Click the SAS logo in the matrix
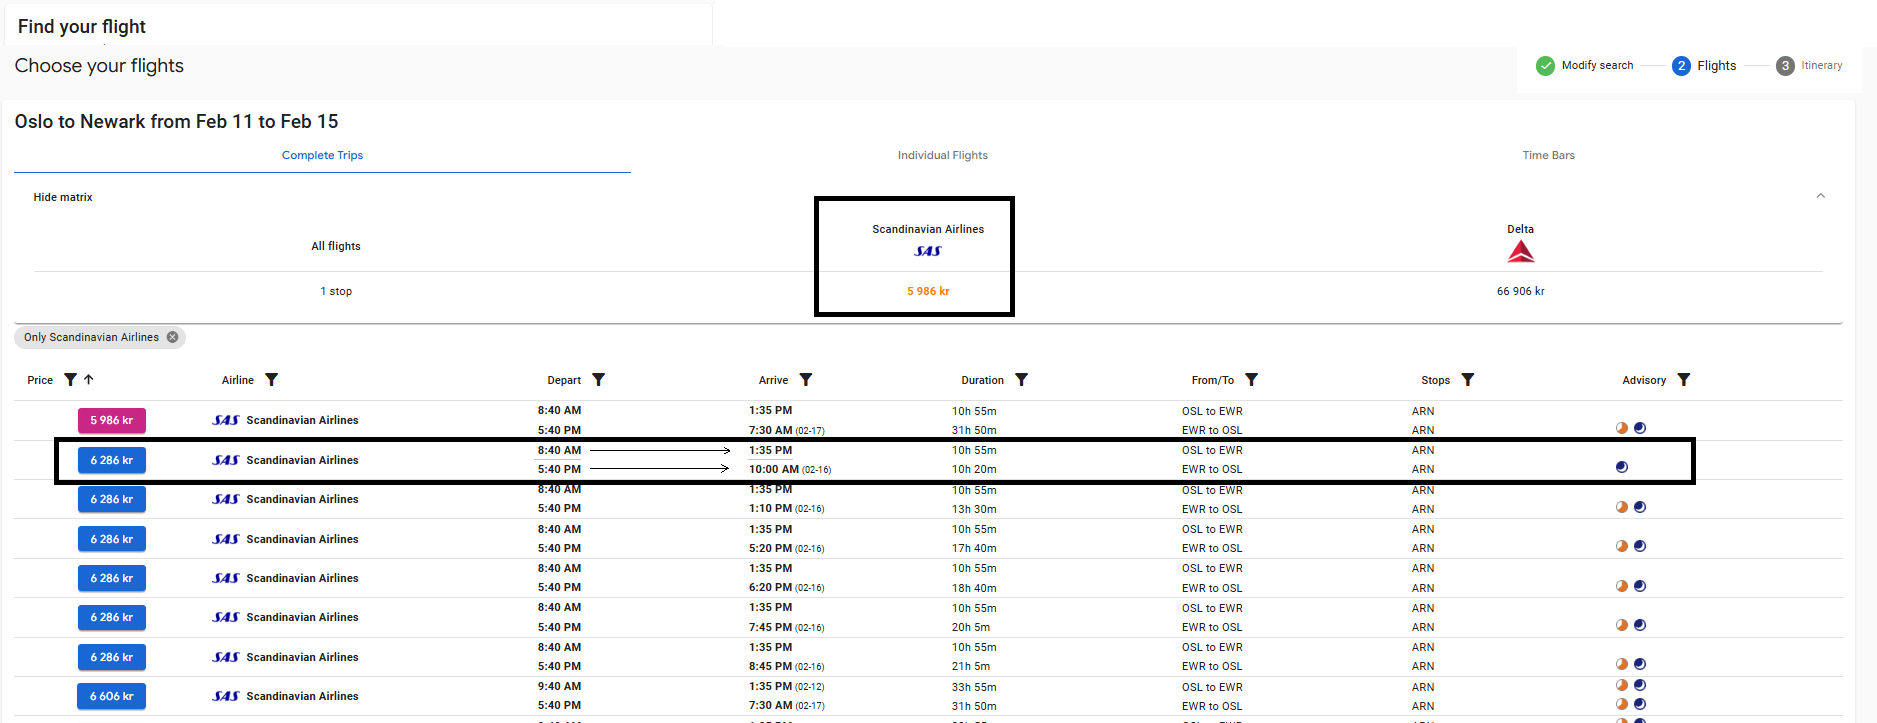1877x723 pixels. (x=928, y=251)
